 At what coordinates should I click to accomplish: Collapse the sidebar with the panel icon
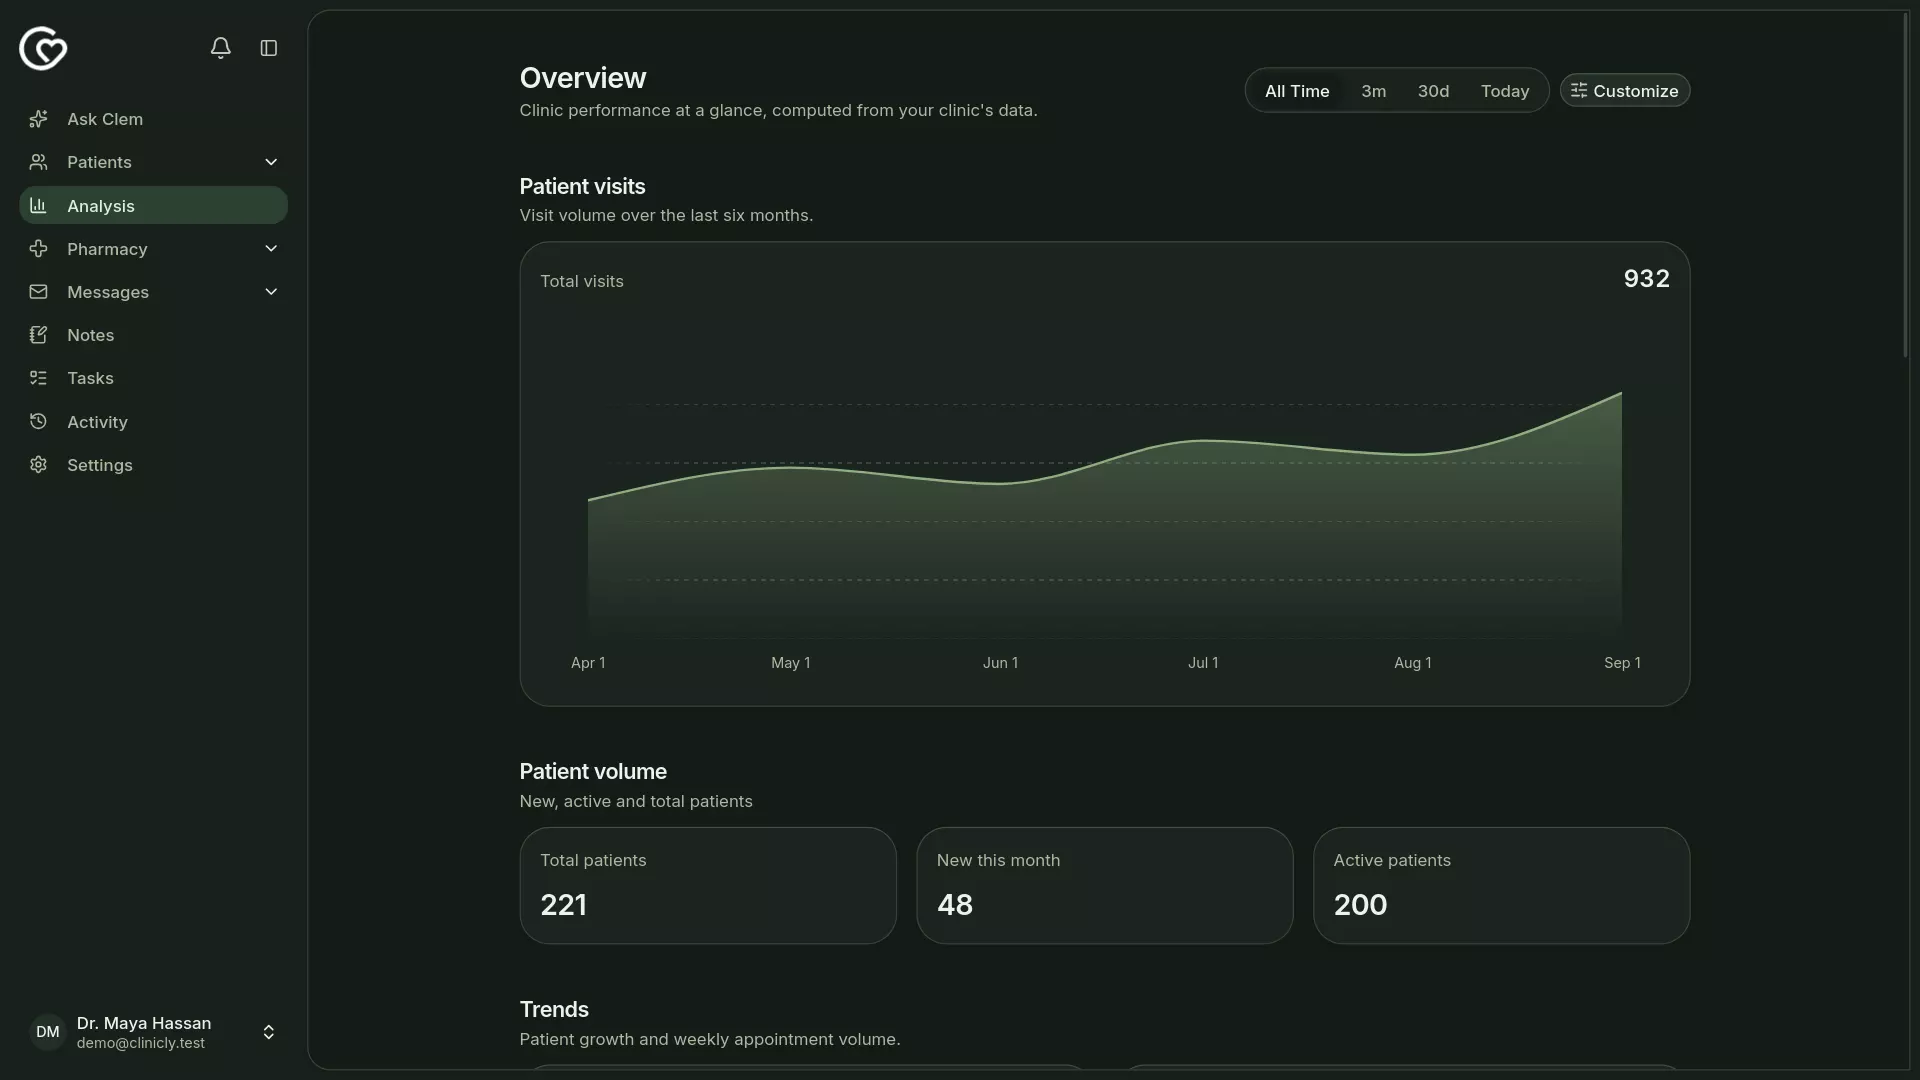(269, 48)
